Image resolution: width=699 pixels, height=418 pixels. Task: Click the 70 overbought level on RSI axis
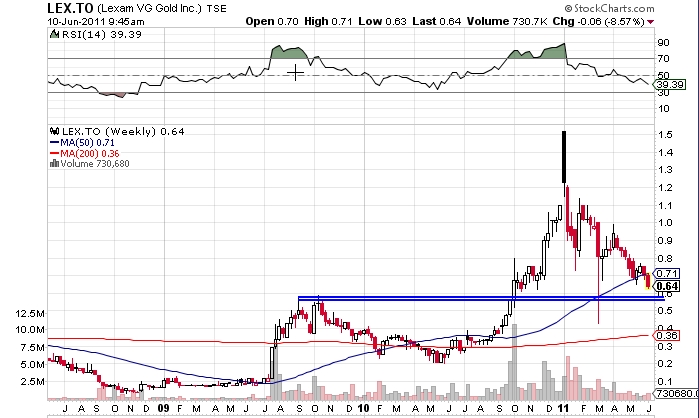(663, 58)
